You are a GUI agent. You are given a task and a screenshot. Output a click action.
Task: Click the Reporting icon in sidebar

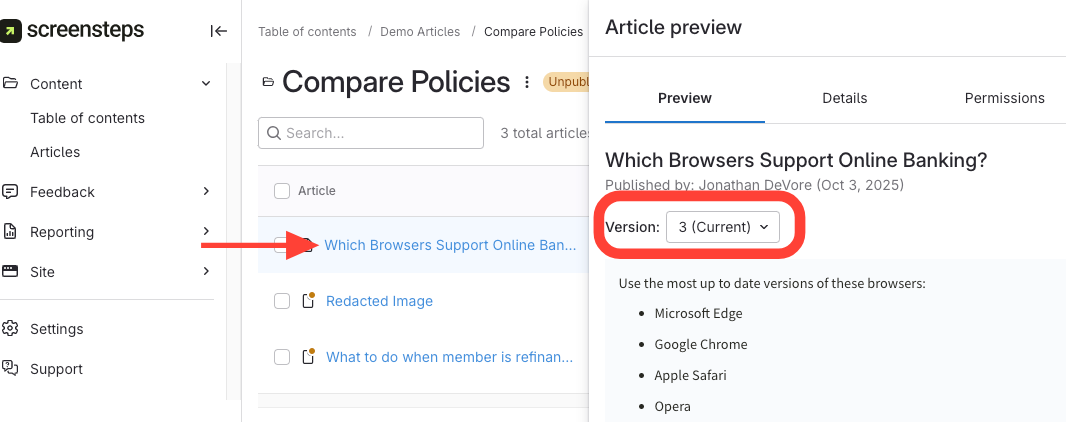click(x=11, y=232)
